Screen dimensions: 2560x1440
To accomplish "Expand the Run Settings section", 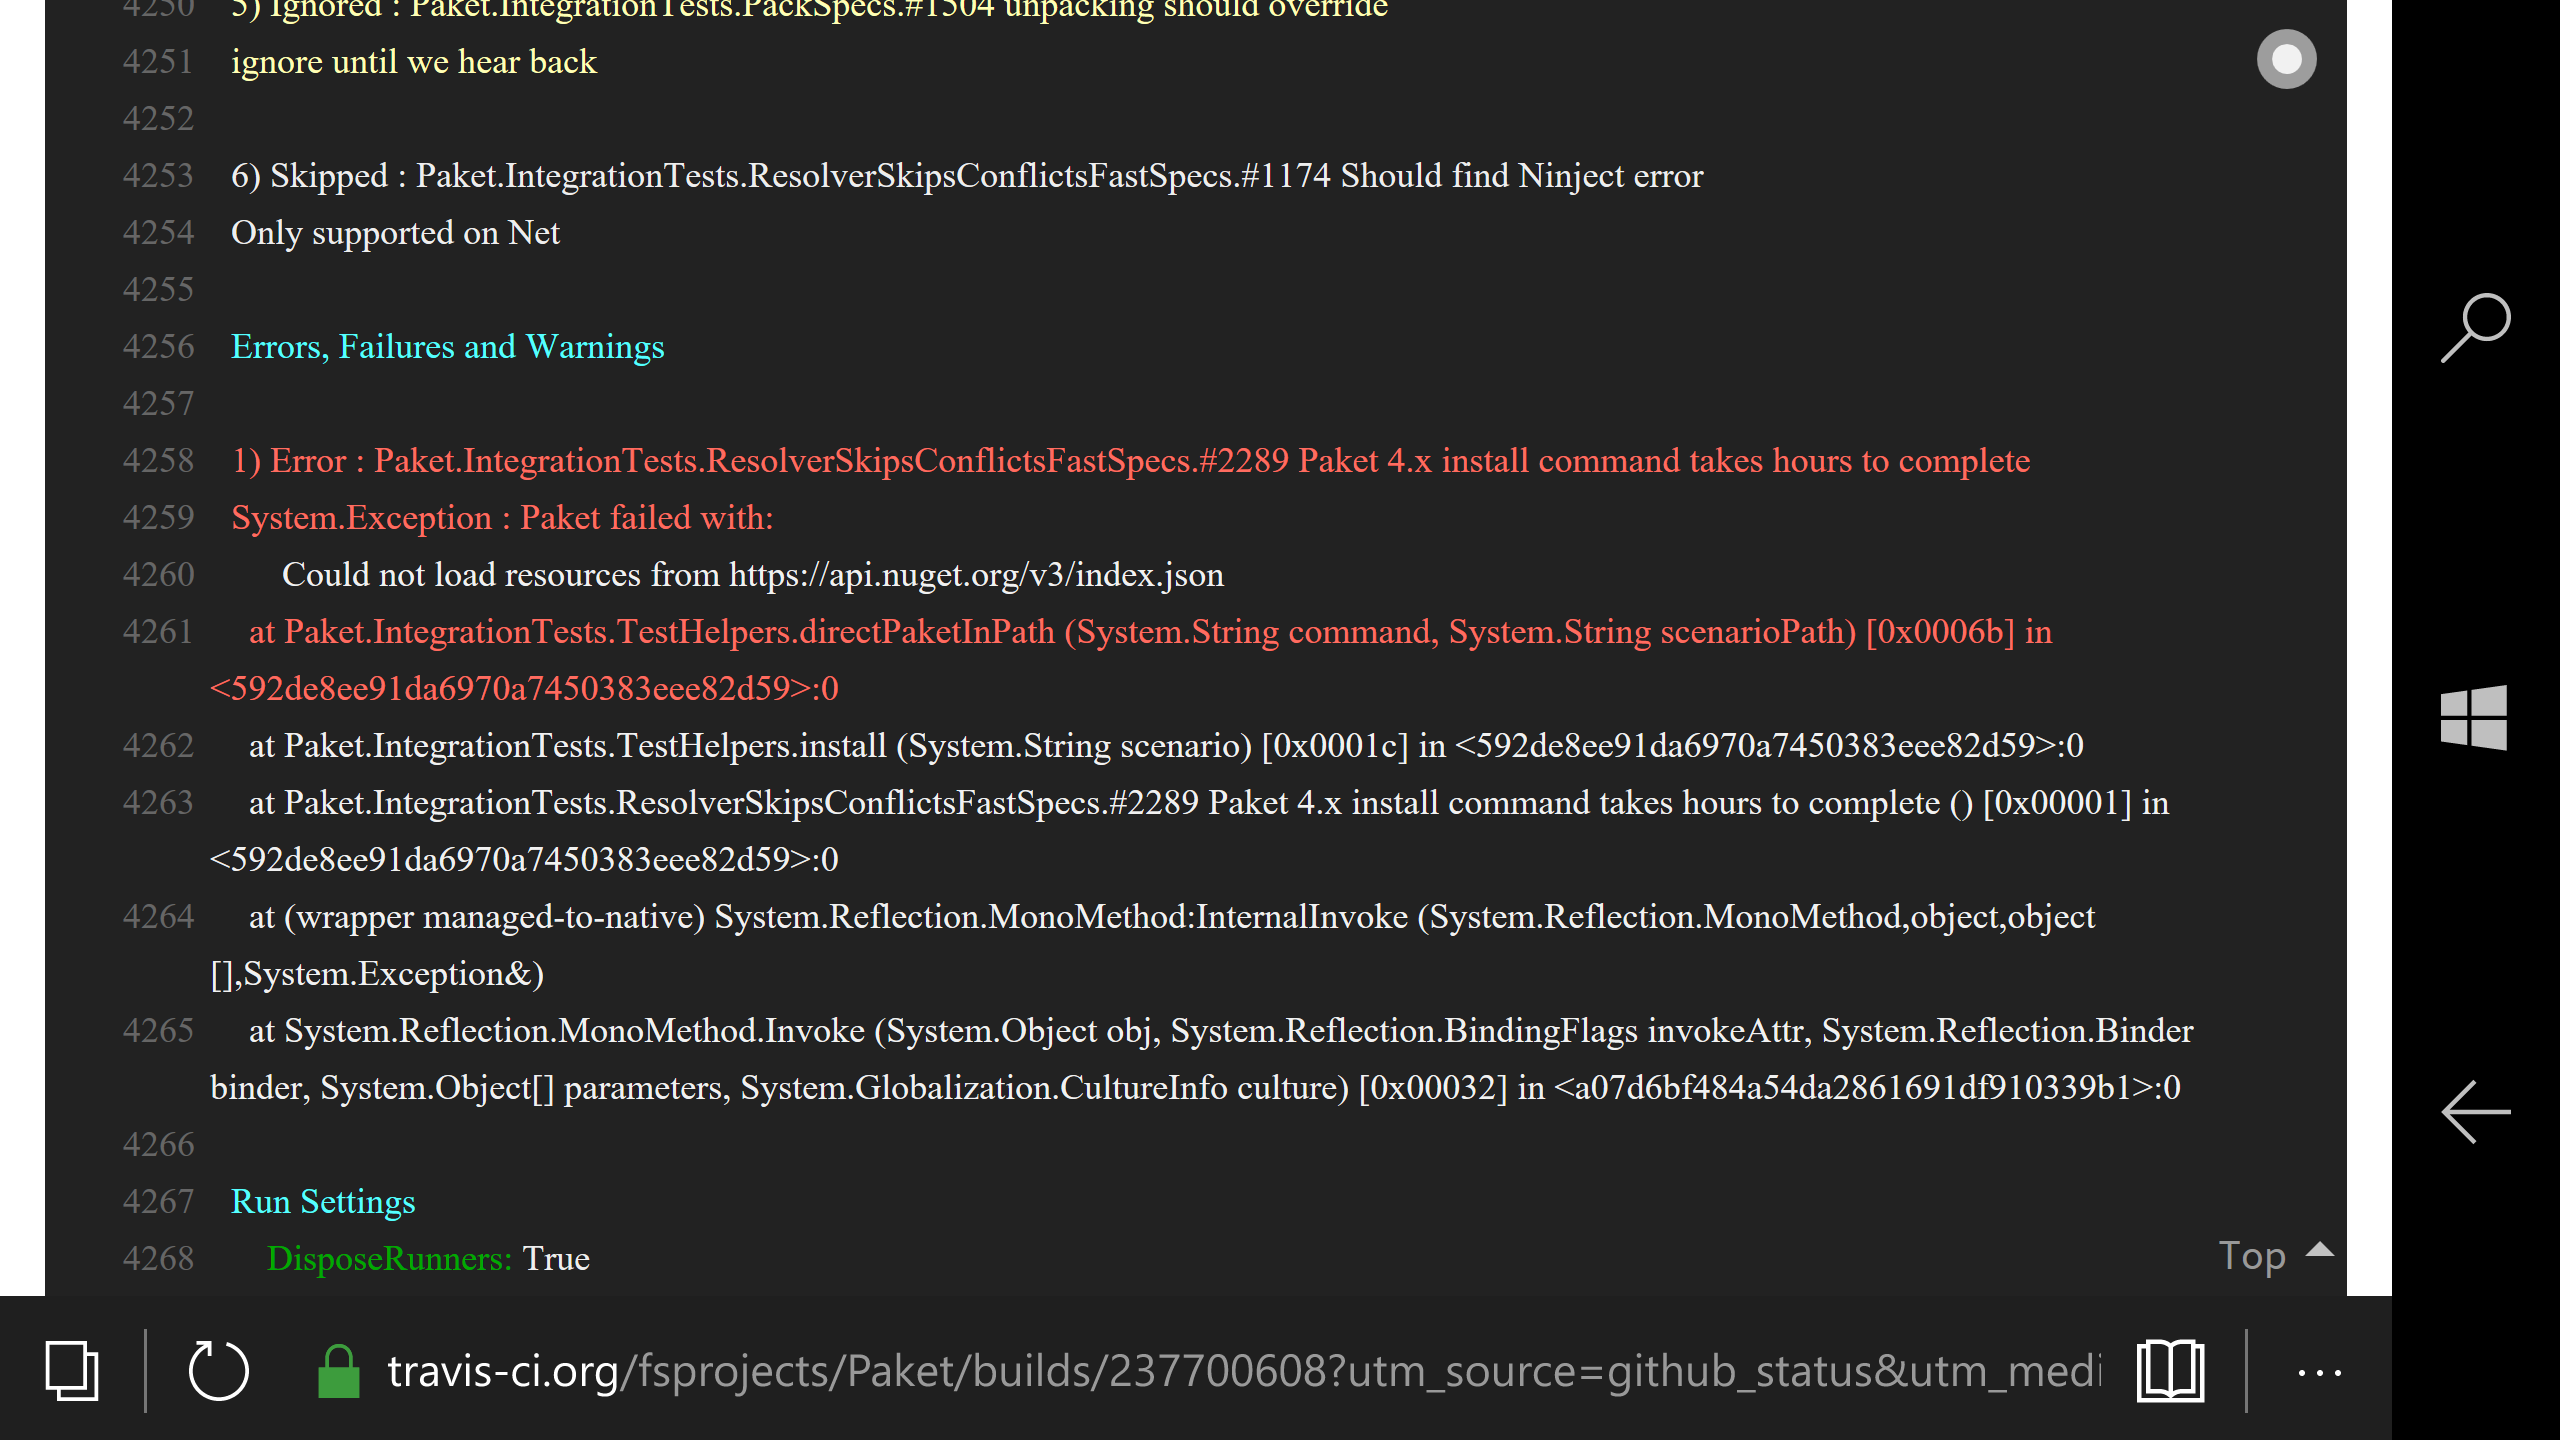I will (322, 1201).
